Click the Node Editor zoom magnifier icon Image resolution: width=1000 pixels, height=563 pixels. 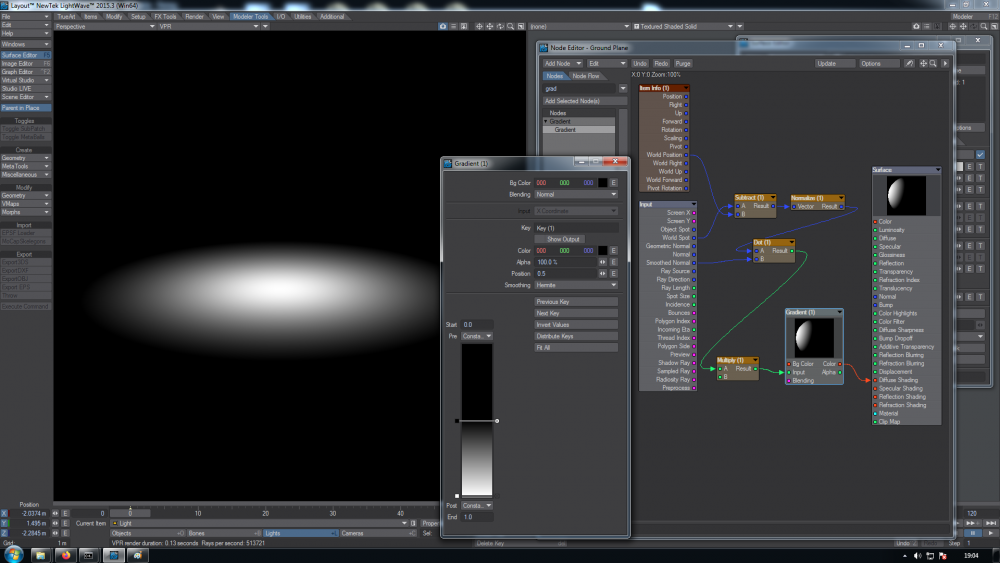point(933,63)
